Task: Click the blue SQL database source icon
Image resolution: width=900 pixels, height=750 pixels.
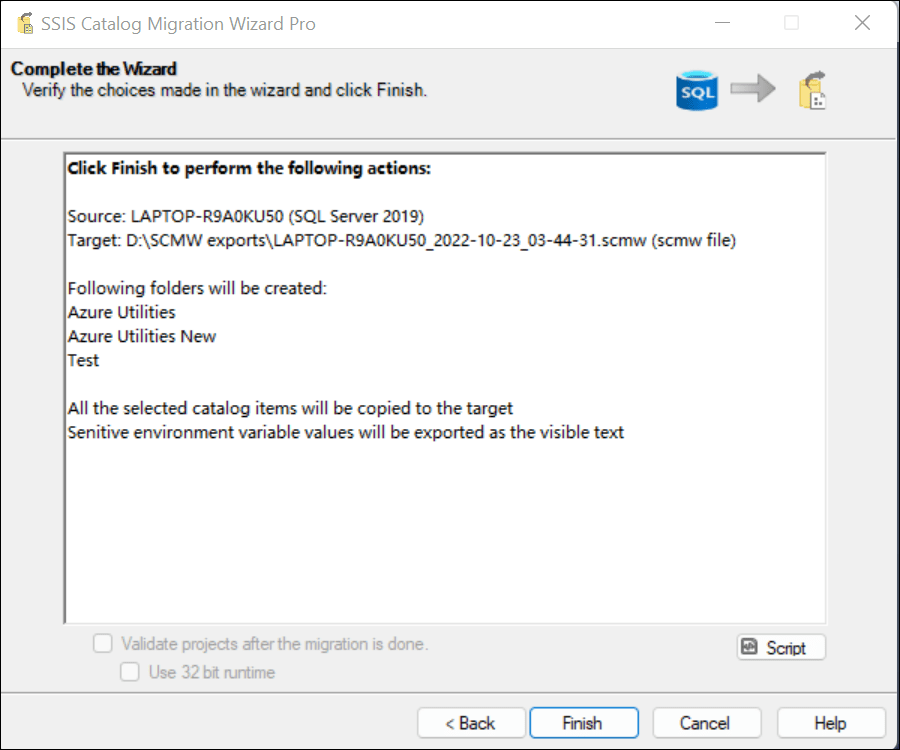Action: [x=697, y=91]
